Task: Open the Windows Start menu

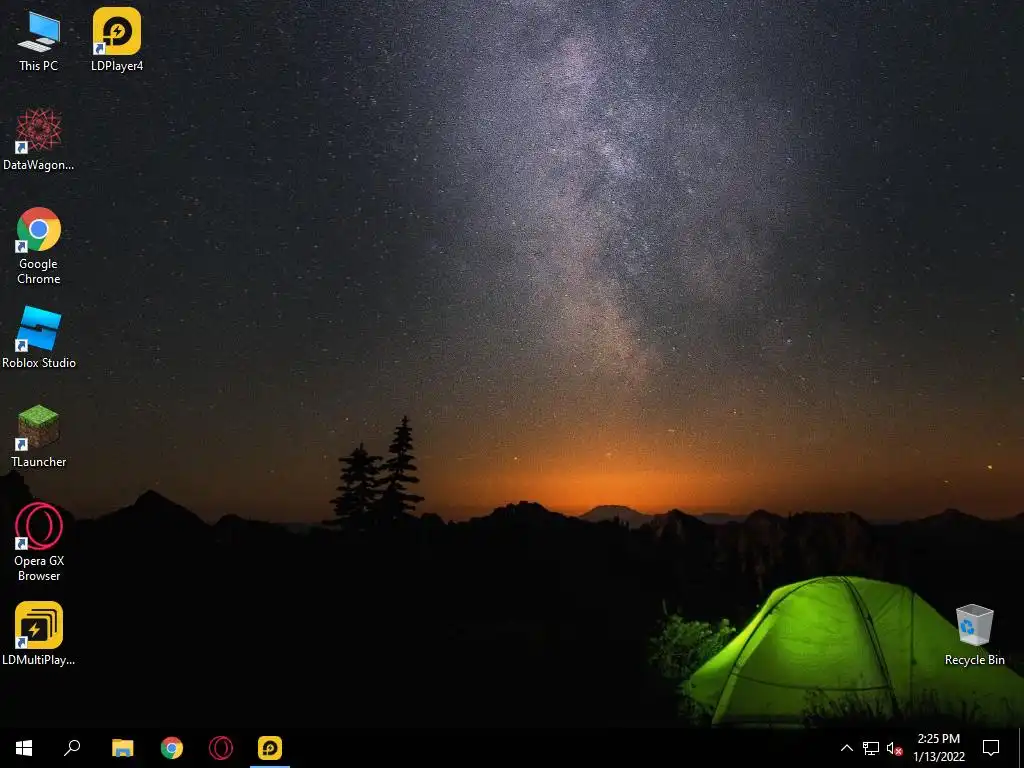Action: coord(24,748)
